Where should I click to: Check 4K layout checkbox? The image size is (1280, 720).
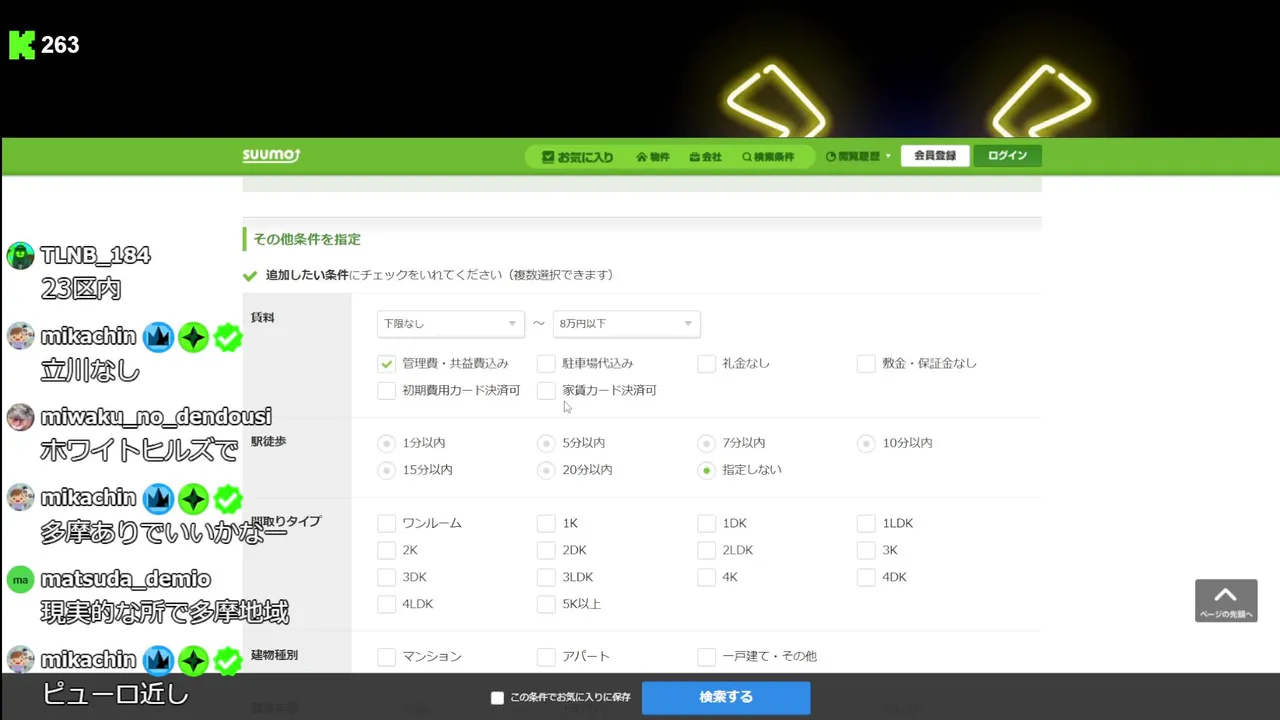[x=706, y=578]
